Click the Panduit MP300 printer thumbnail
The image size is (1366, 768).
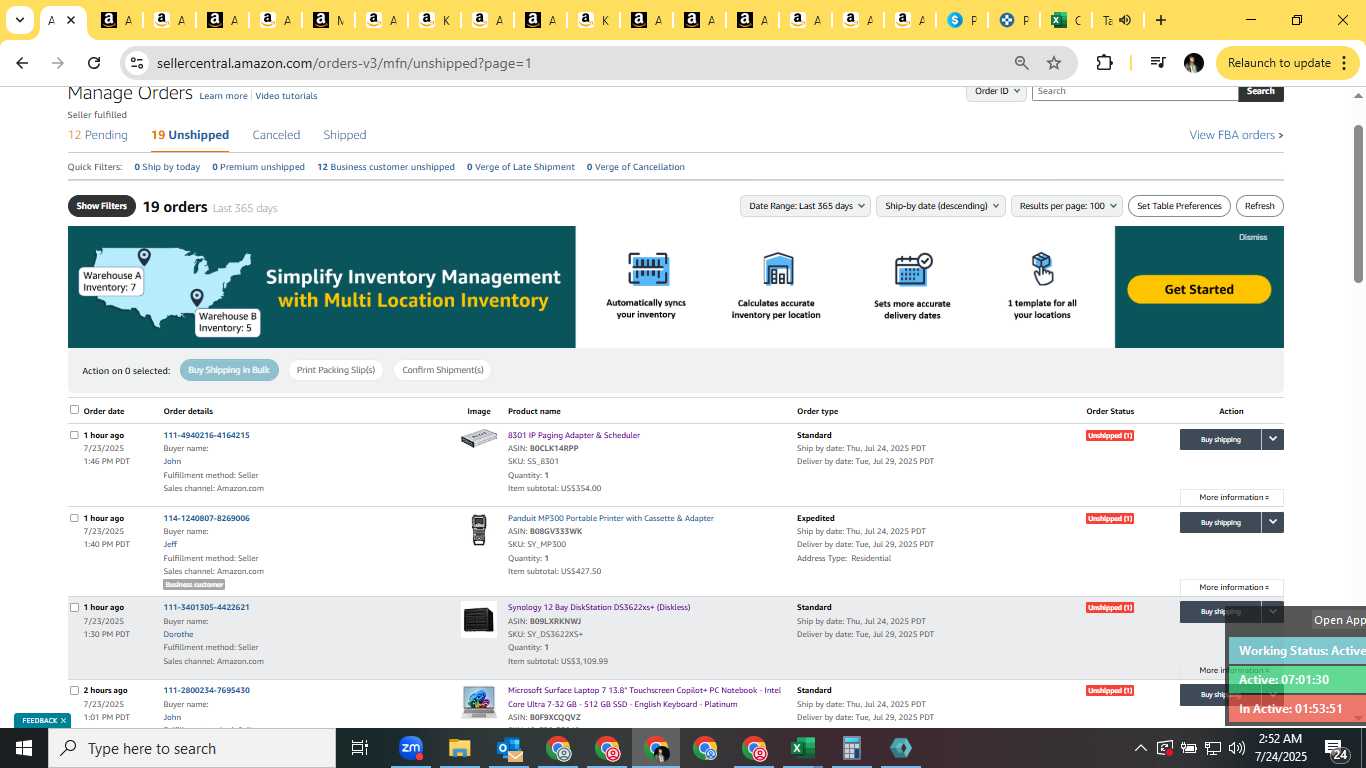click(x=479, y=530)
